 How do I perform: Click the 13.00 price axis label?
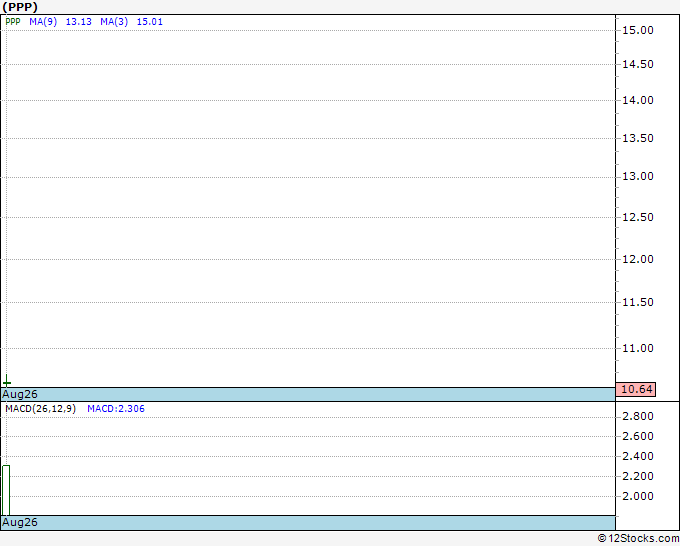(x=638, y=176)
